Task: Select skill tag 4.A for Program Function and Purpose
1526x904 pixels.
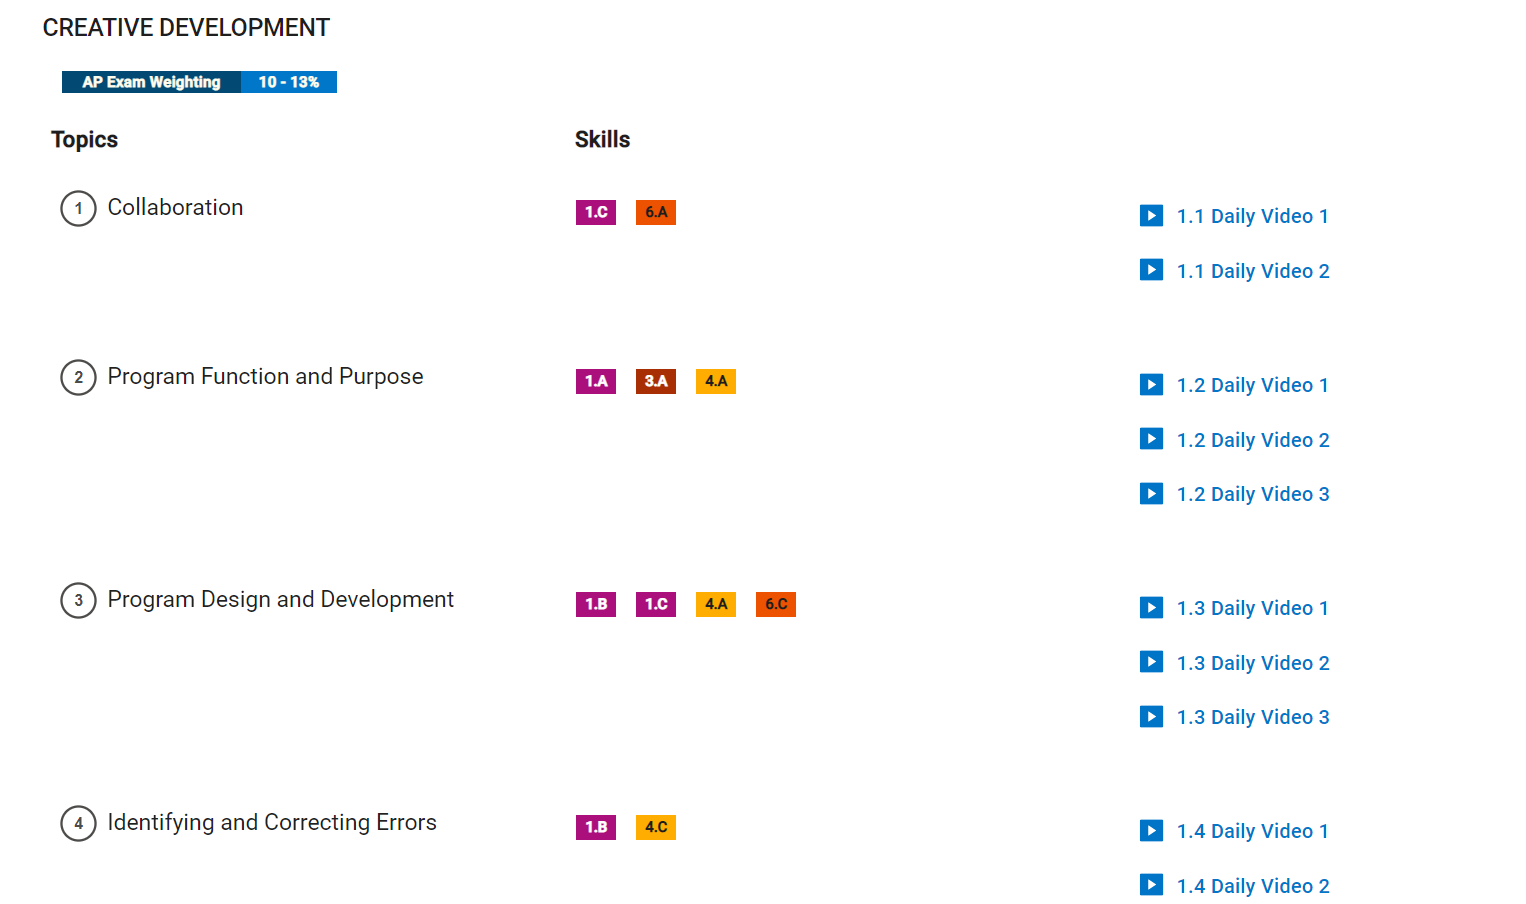Action: click(x=716, y=381)
